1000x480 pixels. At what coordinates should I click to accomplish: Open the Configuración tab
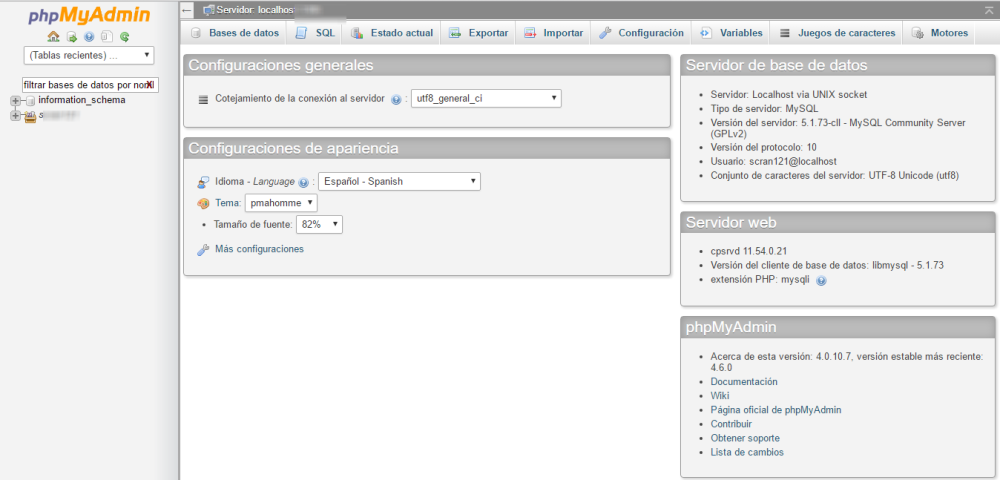point(642,33)
